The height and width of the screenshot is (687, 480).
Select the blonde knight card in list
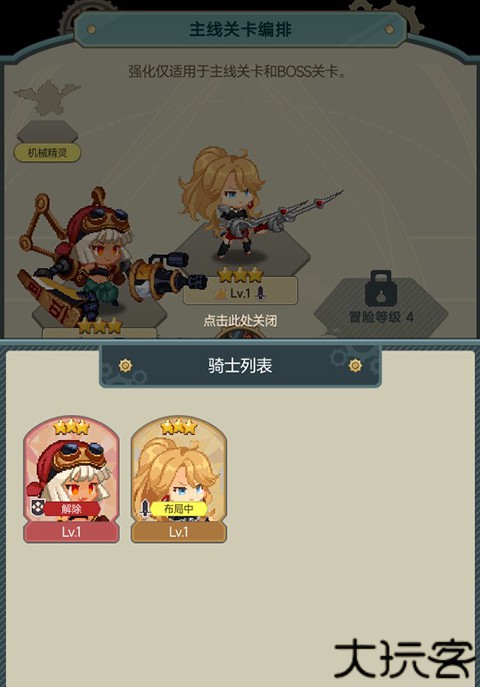point(179,480)
